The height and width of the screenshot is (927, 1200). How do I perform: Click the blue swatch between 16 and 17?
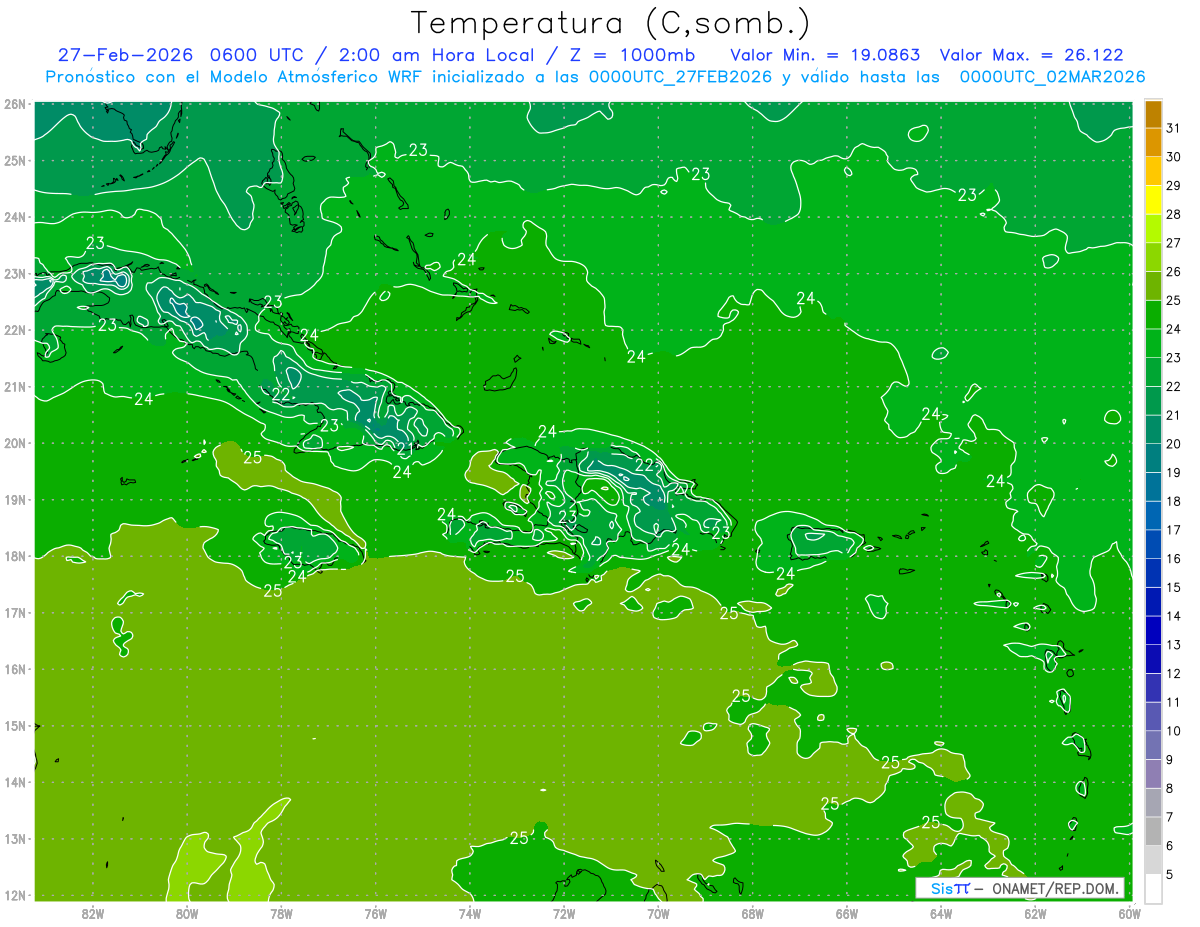pos(1153,544)
